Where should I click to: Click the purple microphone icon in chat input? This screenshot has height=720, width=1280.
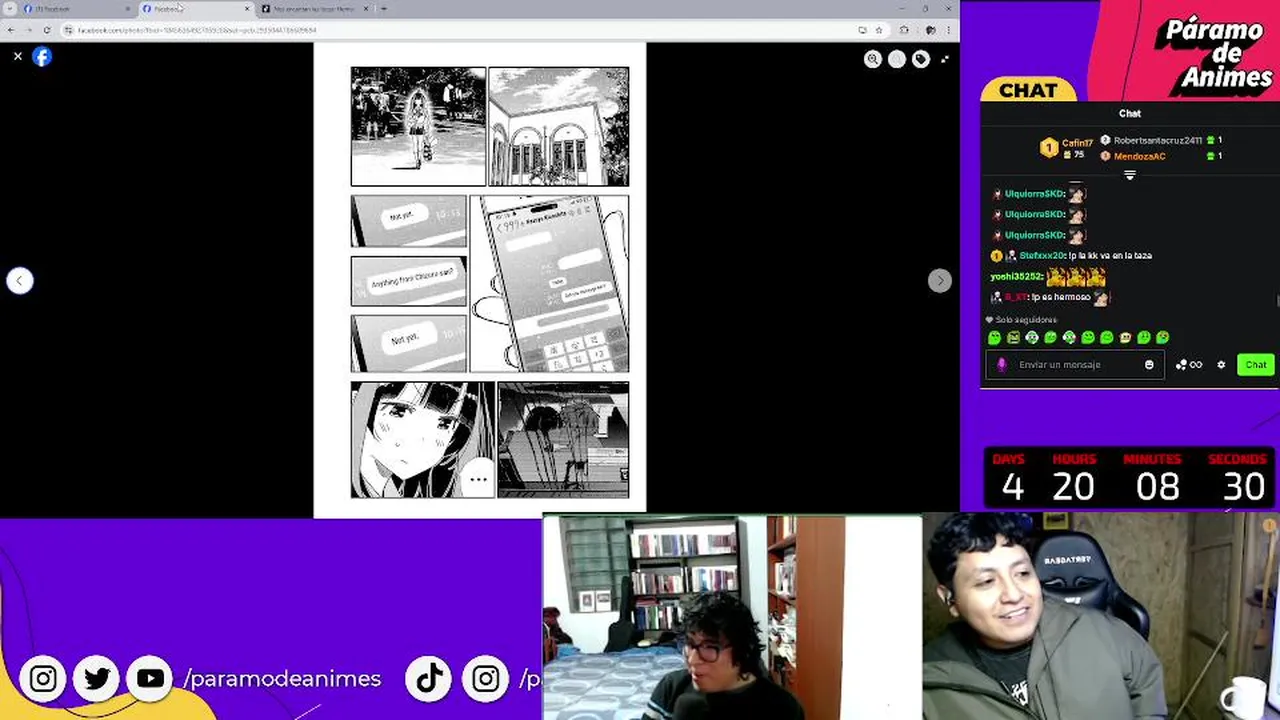click(x=1002, y=365)
